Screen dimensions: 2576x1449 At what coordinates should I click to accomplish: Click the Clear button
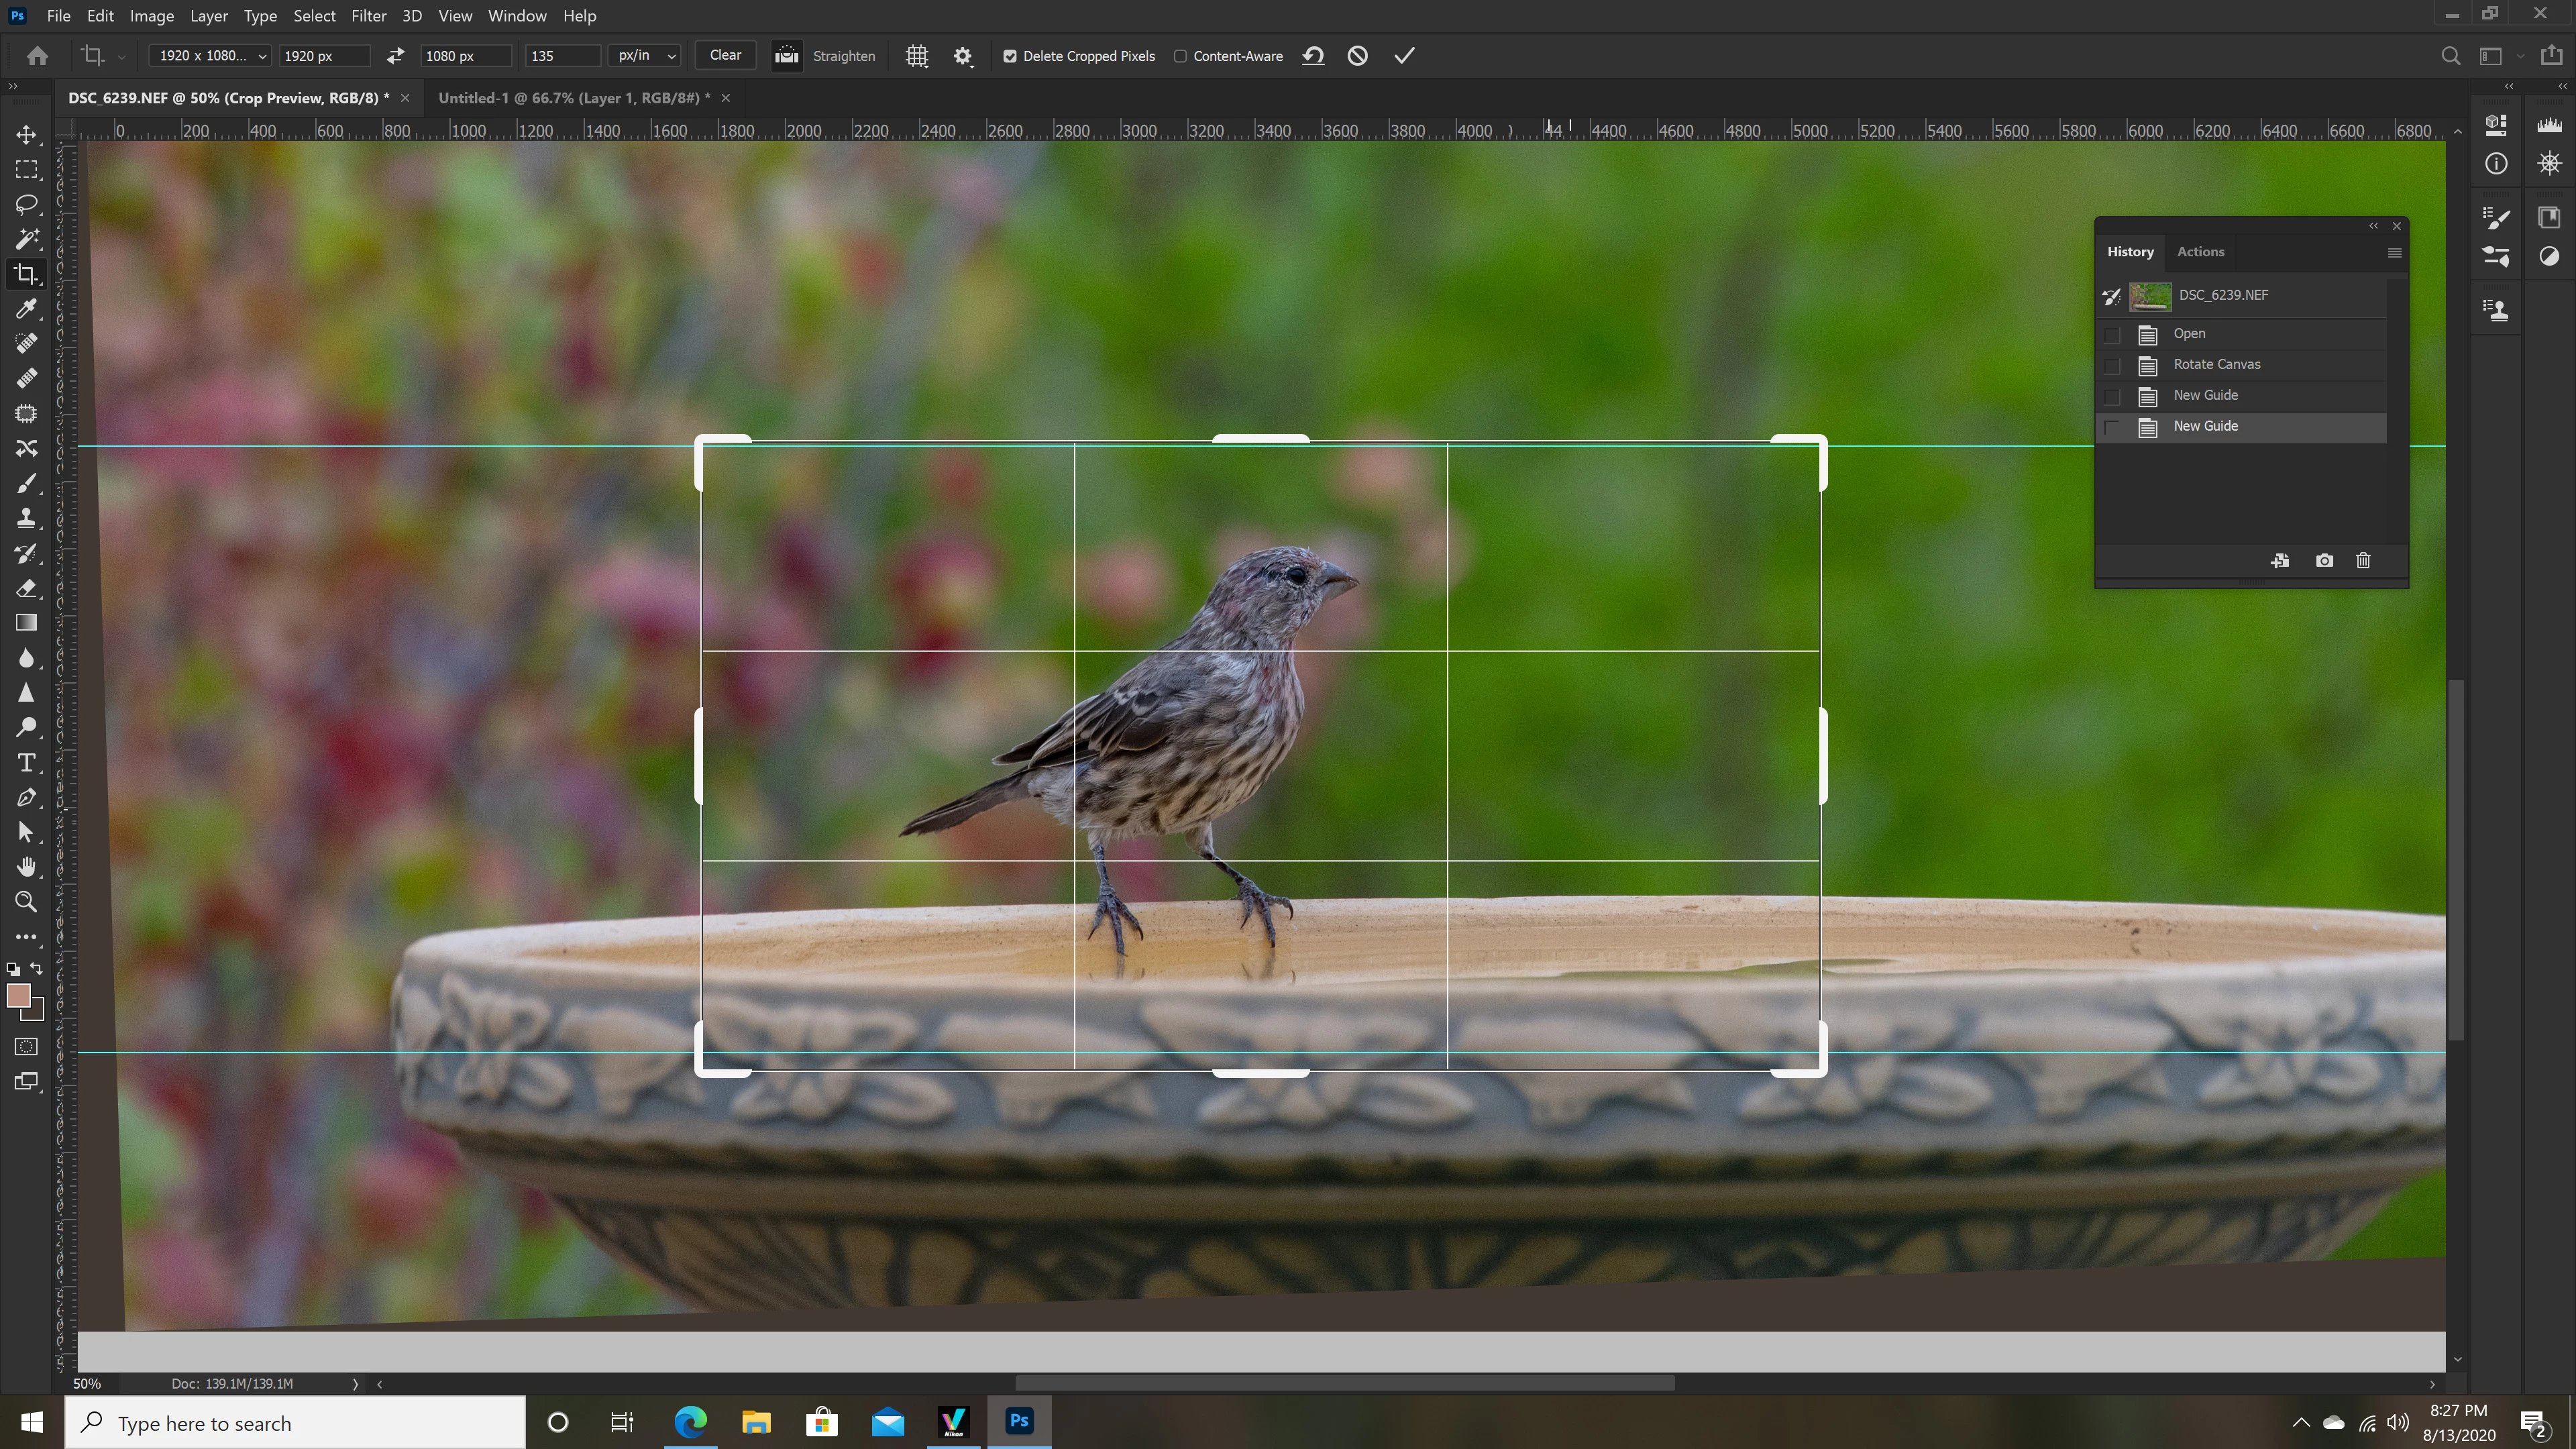tap(725, 56)
